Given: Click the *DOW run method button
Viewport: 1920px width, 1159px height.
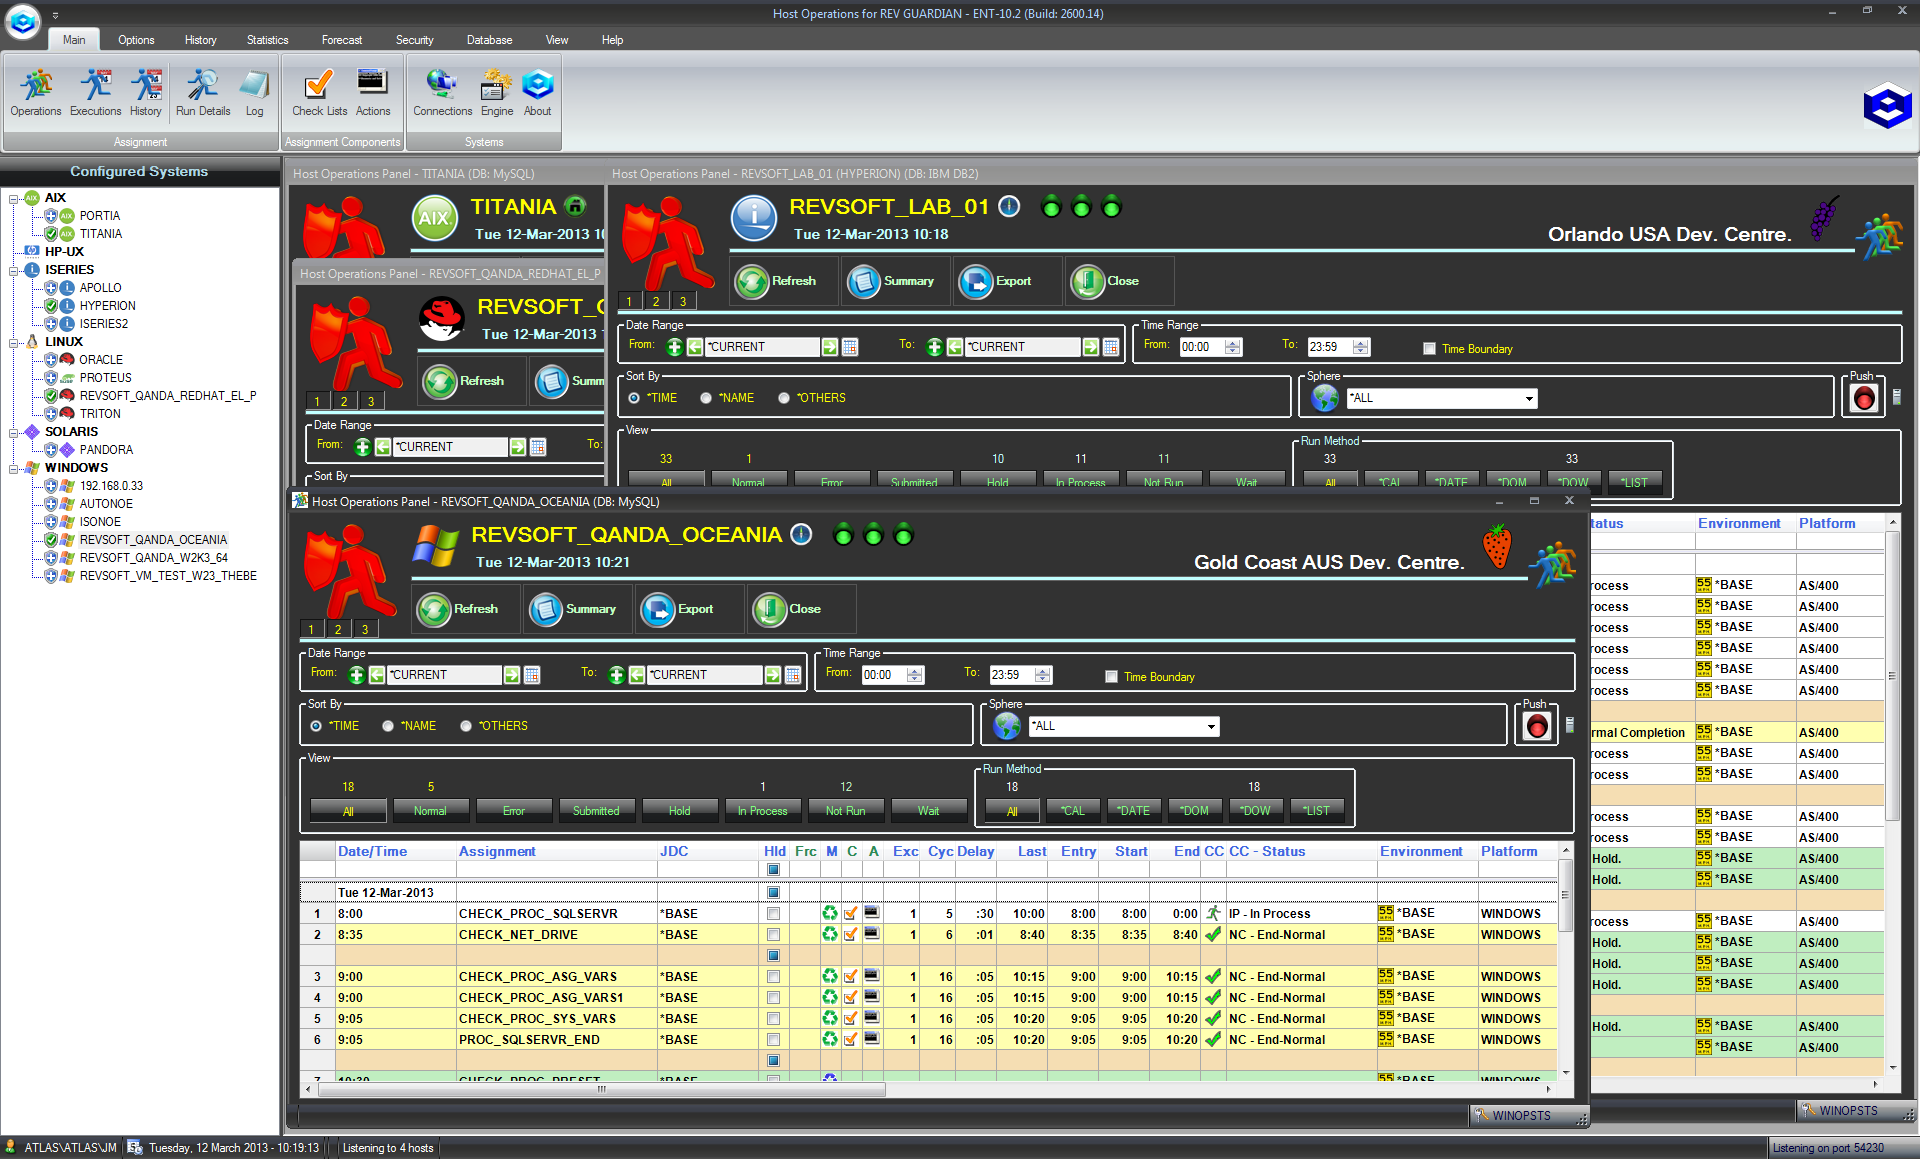Looking at the screenshot, I should tap(1255, 811).
